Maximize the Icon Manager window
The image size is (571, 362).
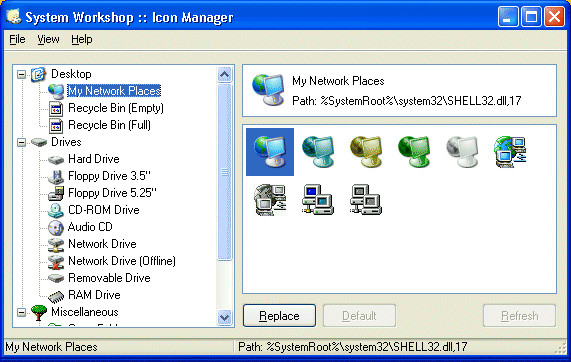click(531, 17)
